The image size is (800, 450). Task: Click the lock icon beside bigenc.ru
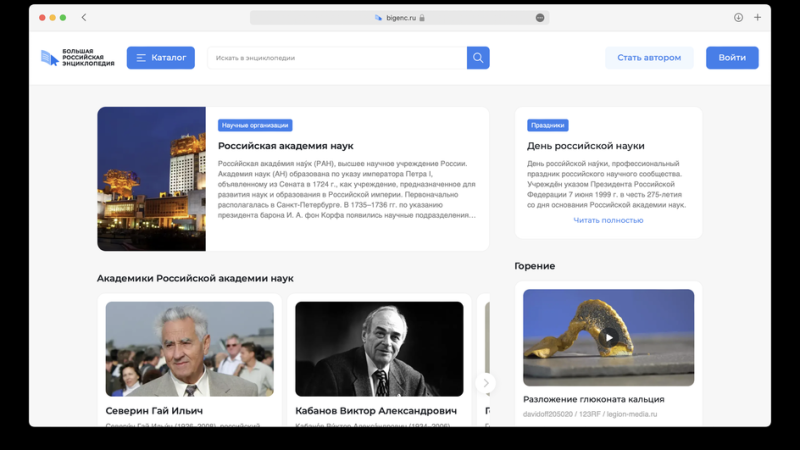[422, 18]
